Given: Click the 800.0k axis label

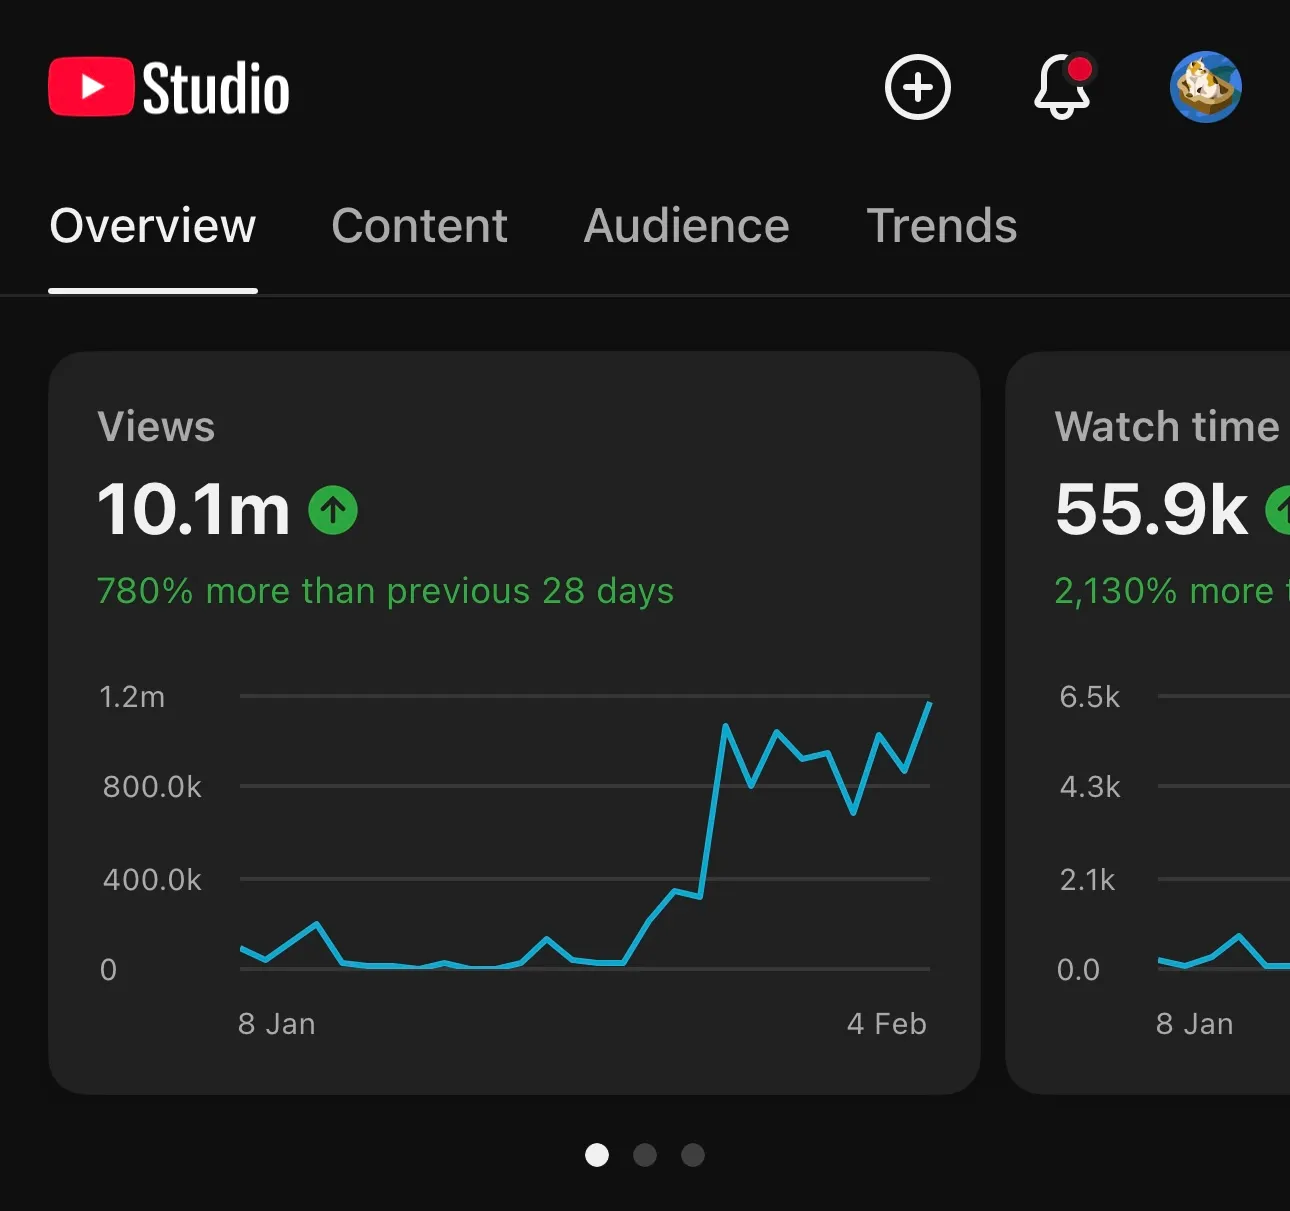Looking at the screenshot, I should pyautogui.click(x=152, y=787).
